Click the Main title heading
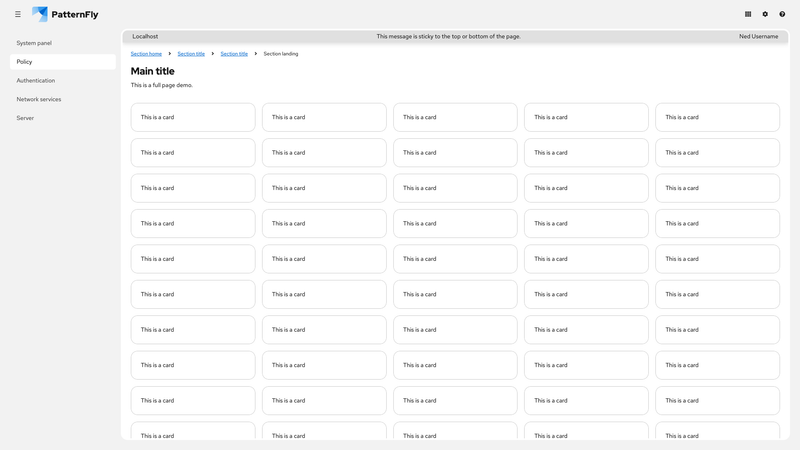 click(152, 71)
